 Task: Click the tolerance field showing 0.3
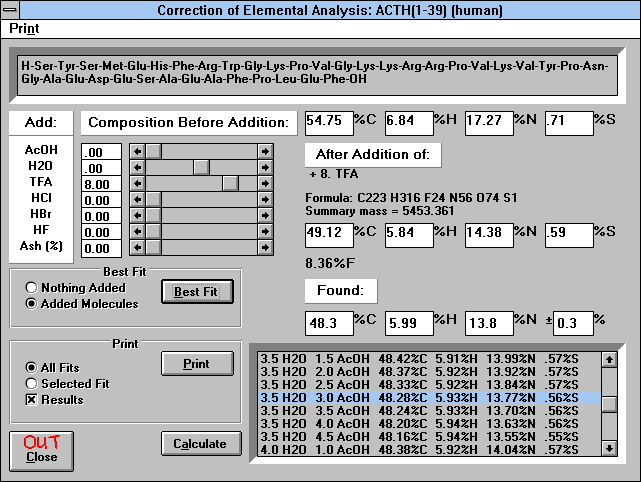573,323
